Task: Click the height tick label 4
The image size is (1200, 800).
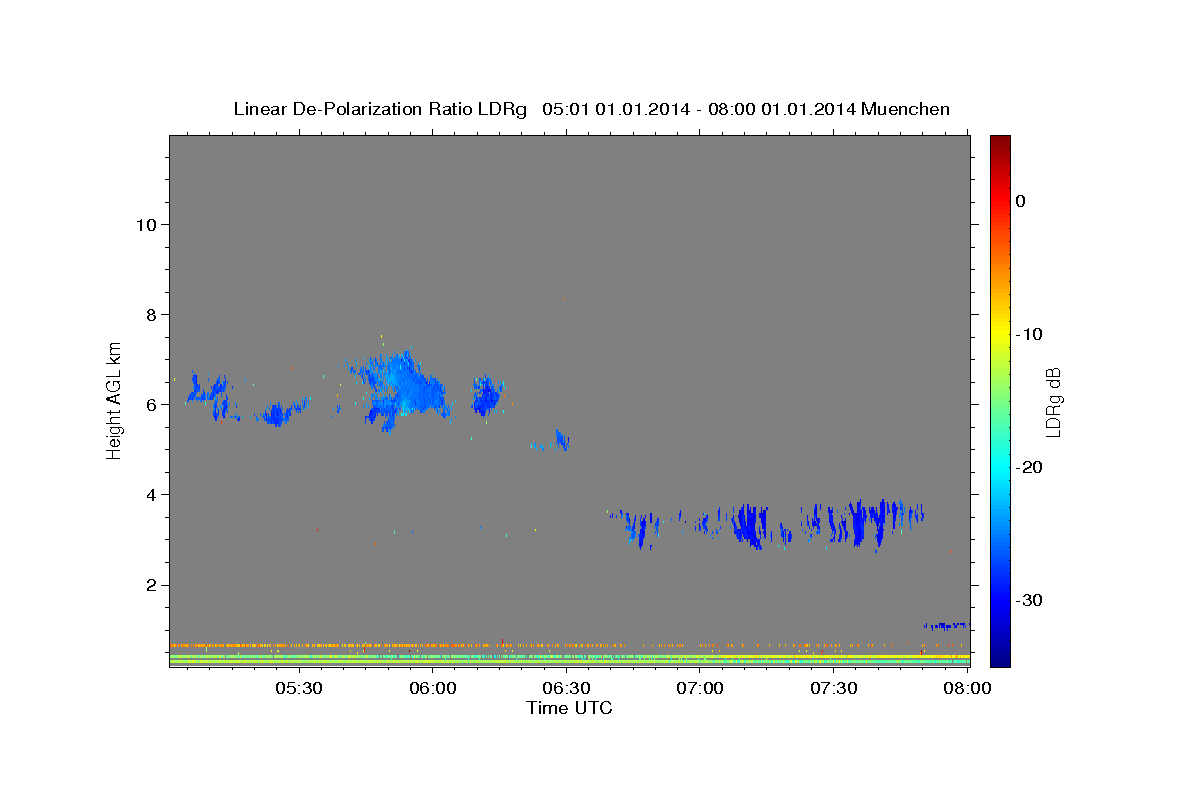Action: 149,494
